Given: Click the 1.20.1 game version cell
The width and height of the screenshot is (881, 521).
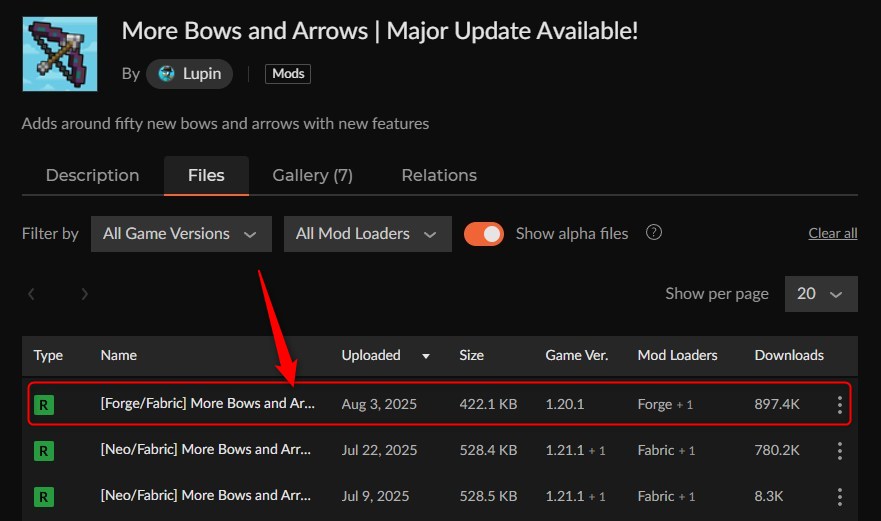Looking at the screenshot, I should coord(565,404).
